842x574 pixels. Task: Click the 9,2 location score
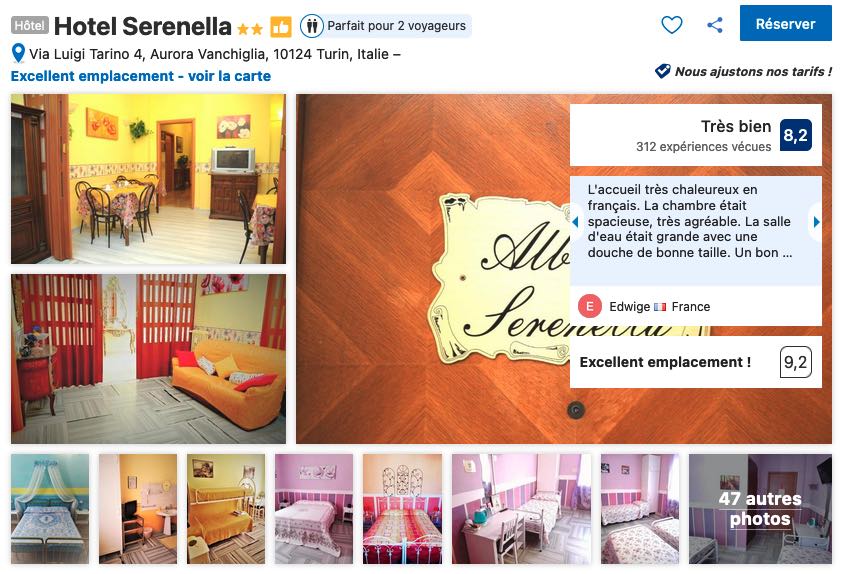tap(795, 362)
